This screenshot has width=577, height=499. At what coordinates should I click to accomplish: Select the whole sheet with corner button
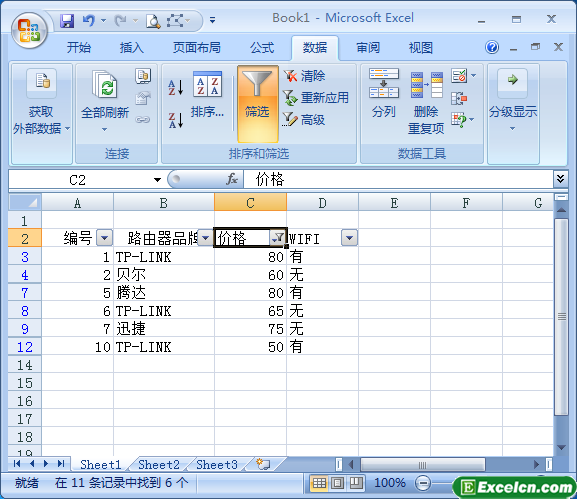25,202
